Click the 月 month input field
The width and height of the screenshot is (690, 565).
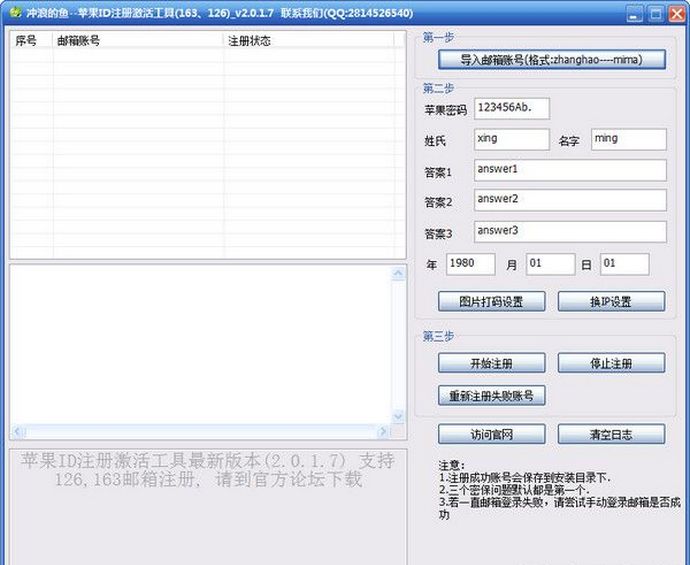click(x=549, y=264)
